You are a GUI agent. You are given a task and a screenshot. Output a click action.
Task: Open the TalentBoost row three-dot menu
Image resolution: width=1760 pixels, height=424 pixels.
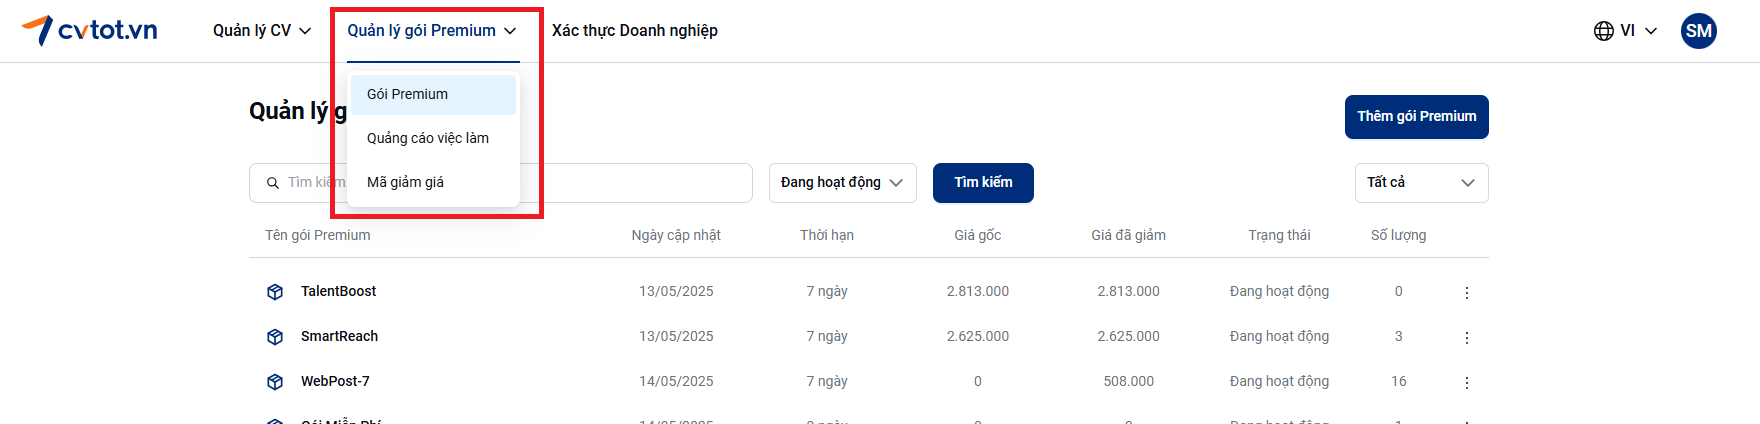pyautogui.click(x=1467, y=293)
